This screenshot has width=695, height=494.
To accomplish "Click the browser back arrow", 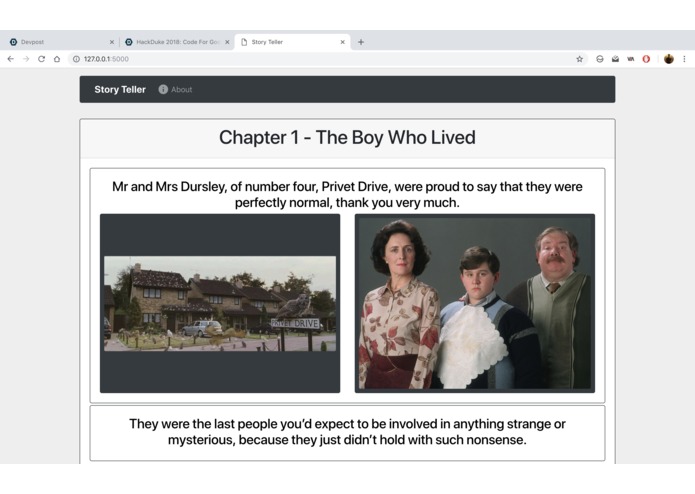I will [x=11, y=59].
